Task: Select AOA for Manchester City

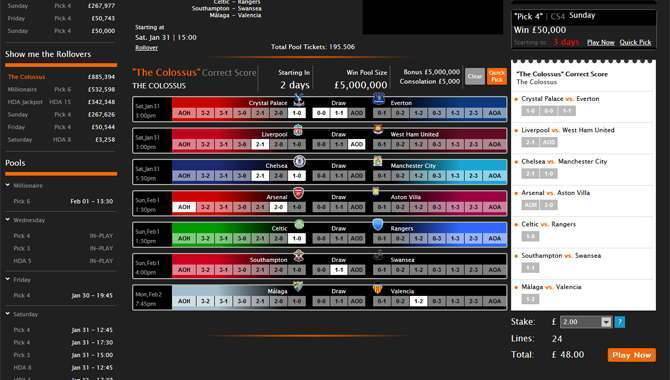Action: 494,176
